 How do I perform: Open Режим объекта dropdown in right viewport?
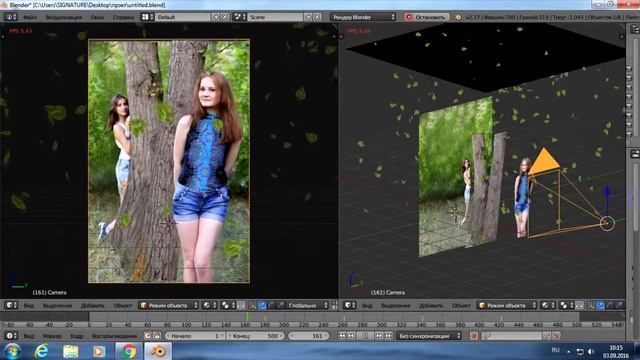507,305
